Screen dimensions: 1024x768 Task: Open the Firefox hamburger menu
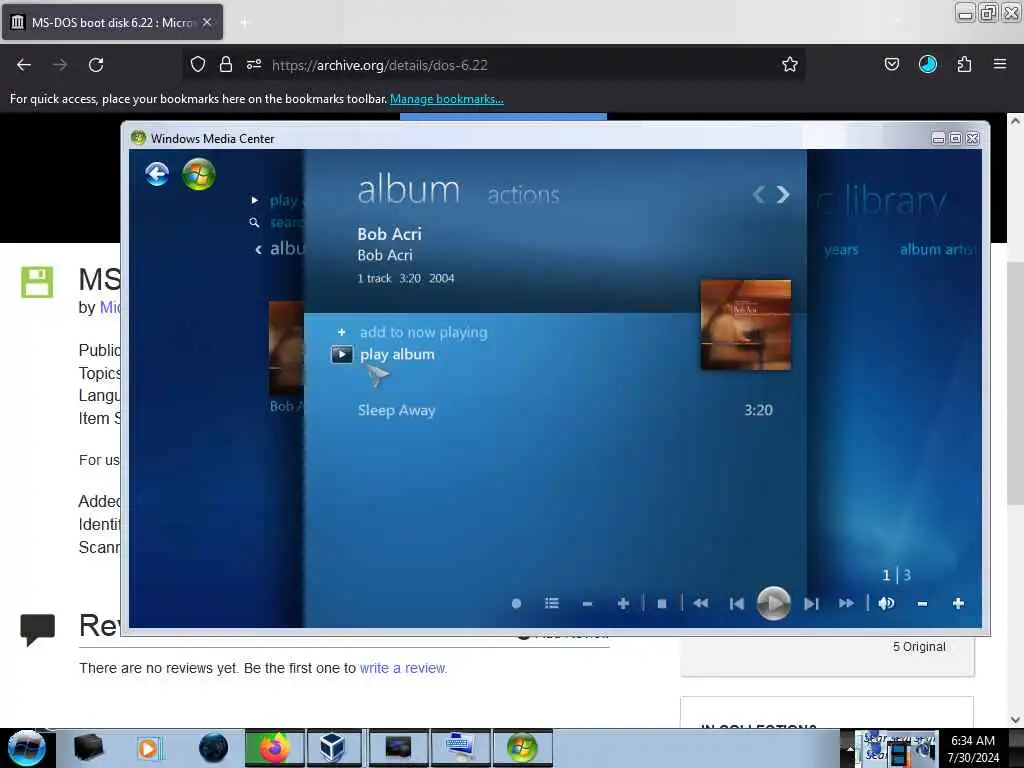pos(1000,64)
